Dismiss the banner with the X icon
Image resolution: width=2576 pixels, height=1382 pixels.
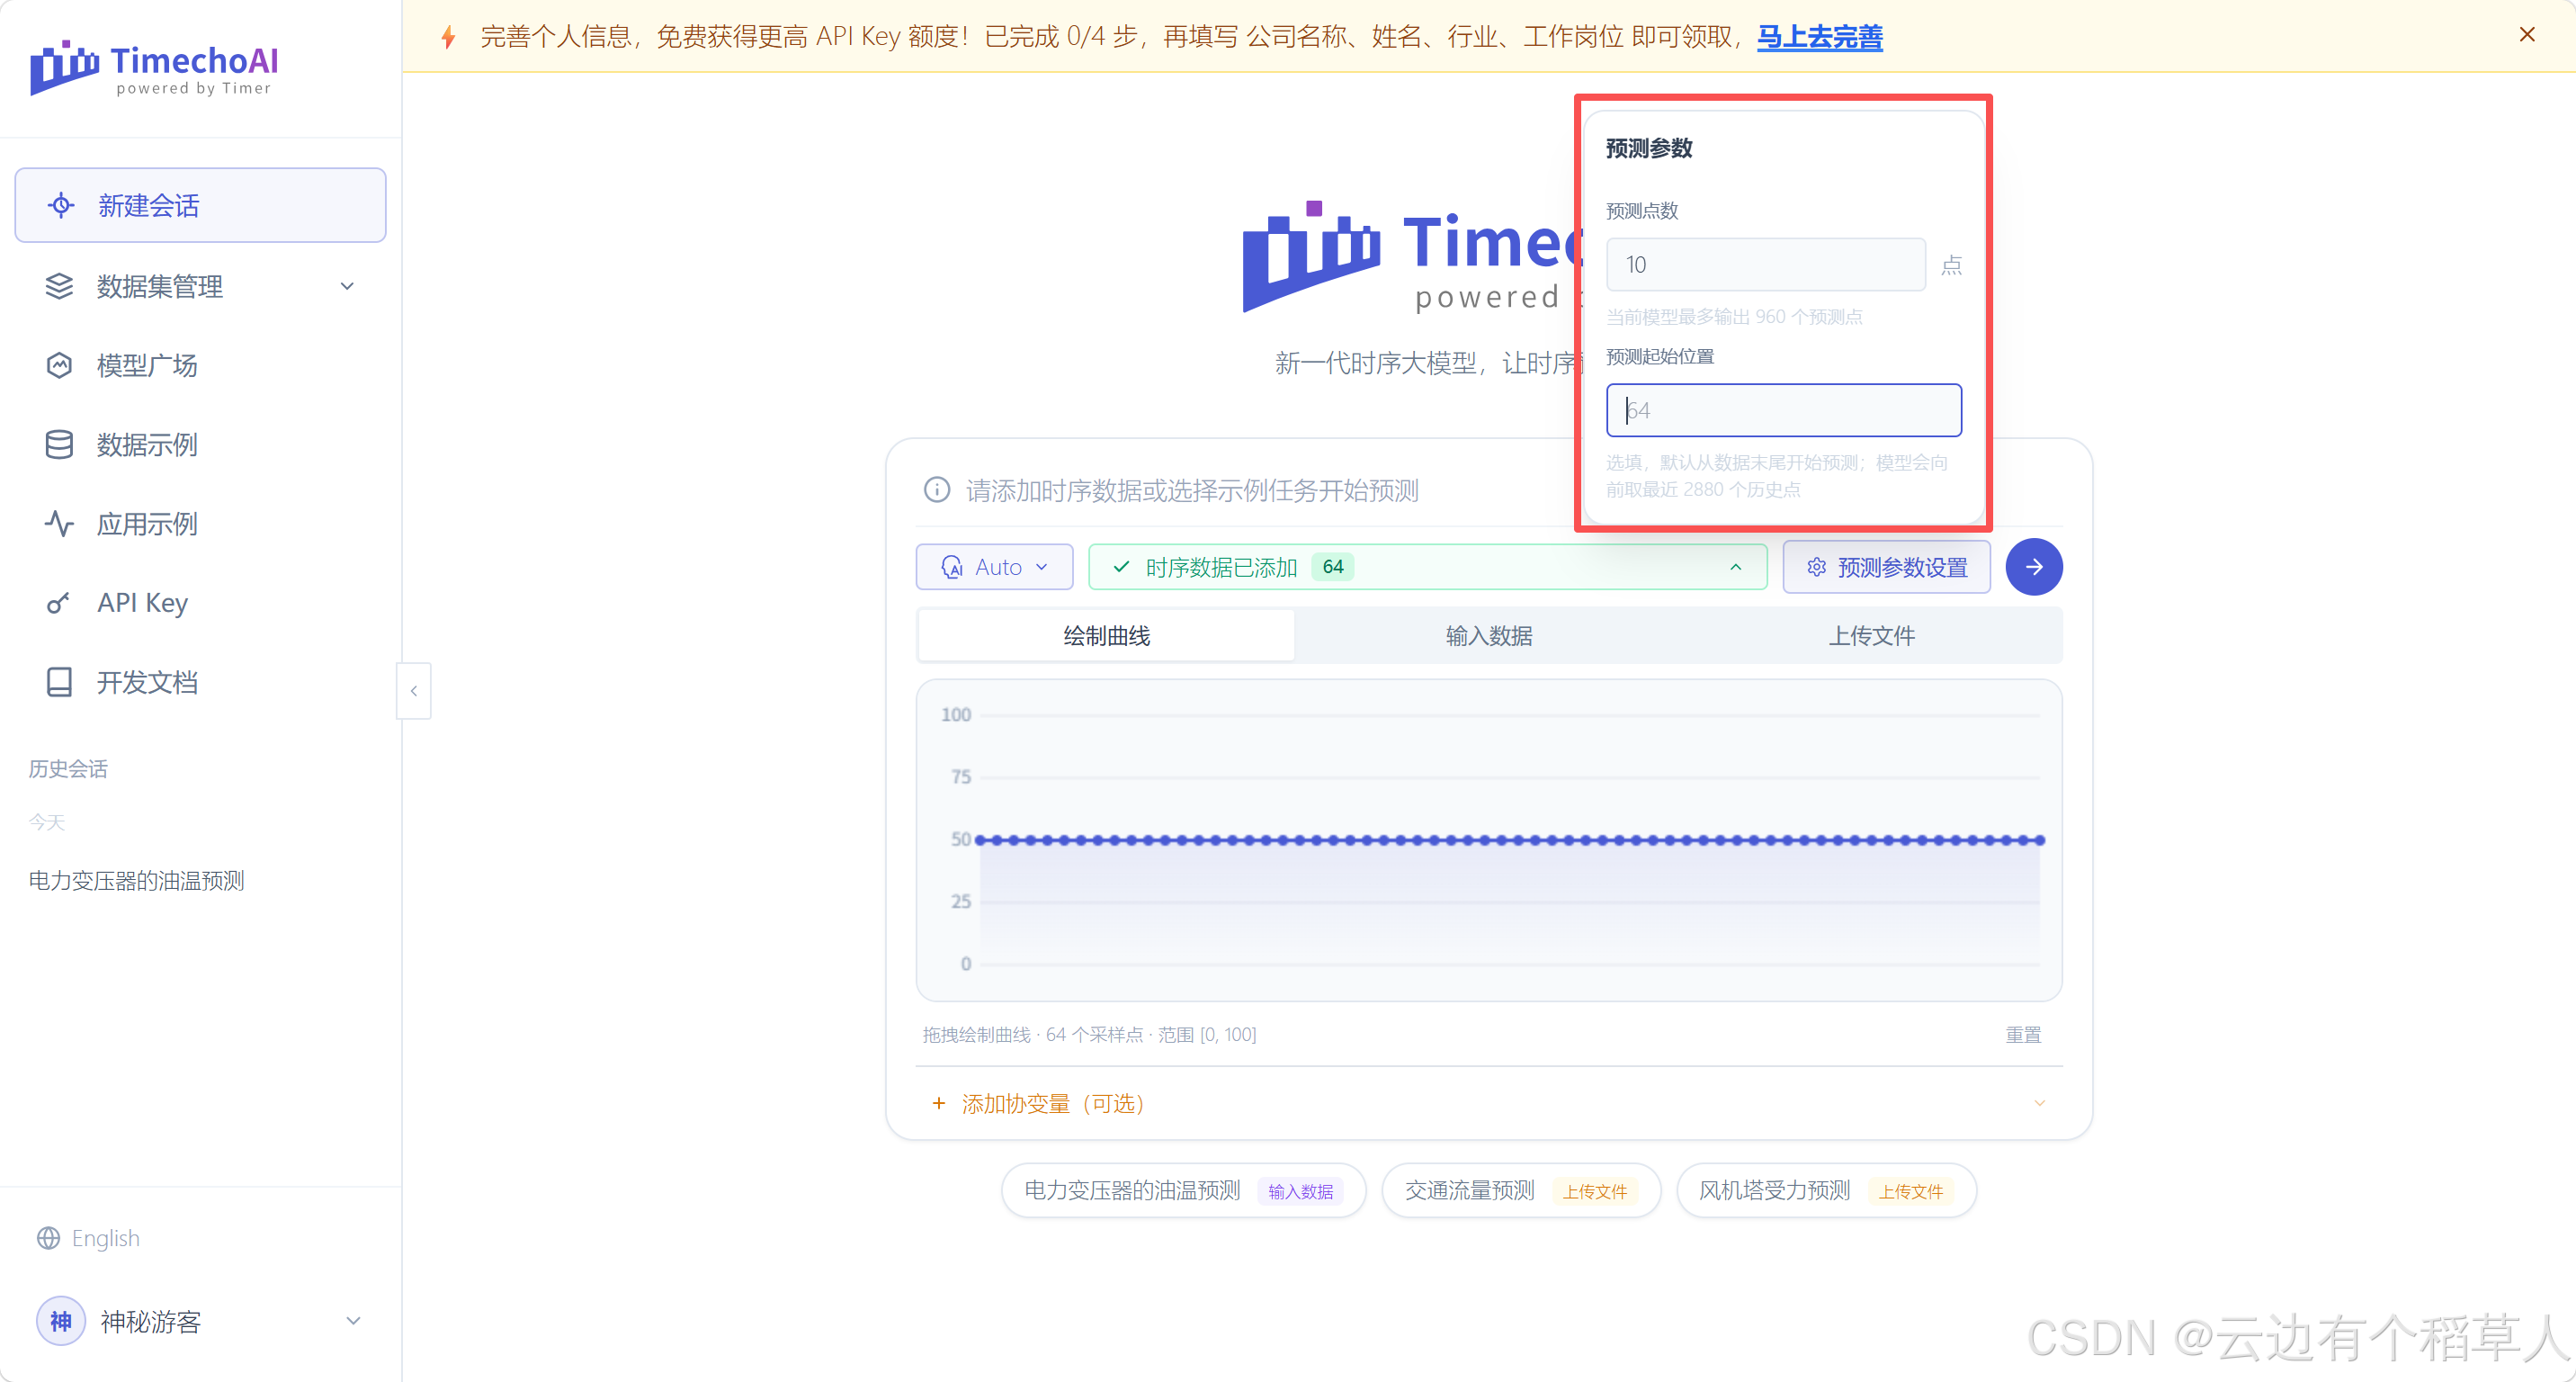coord(2527,35)
